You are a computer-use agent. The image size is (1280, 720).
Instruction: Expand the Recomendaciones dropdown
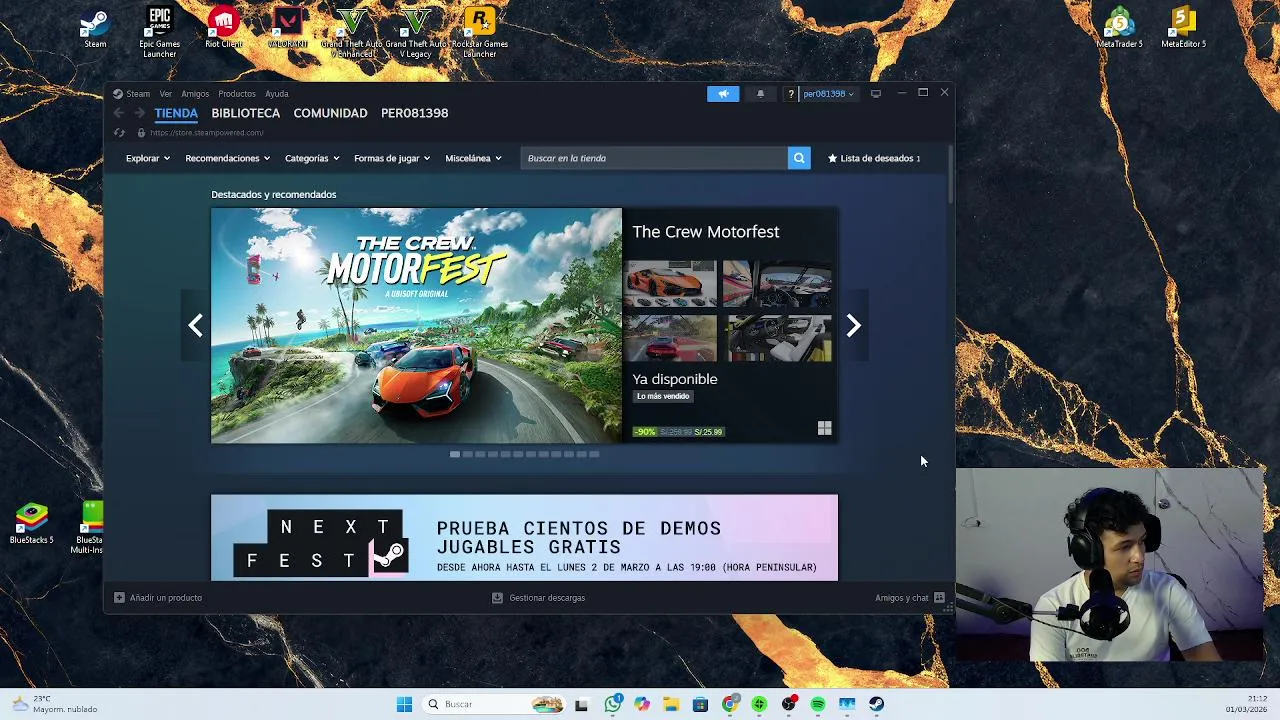coord(227,158)
